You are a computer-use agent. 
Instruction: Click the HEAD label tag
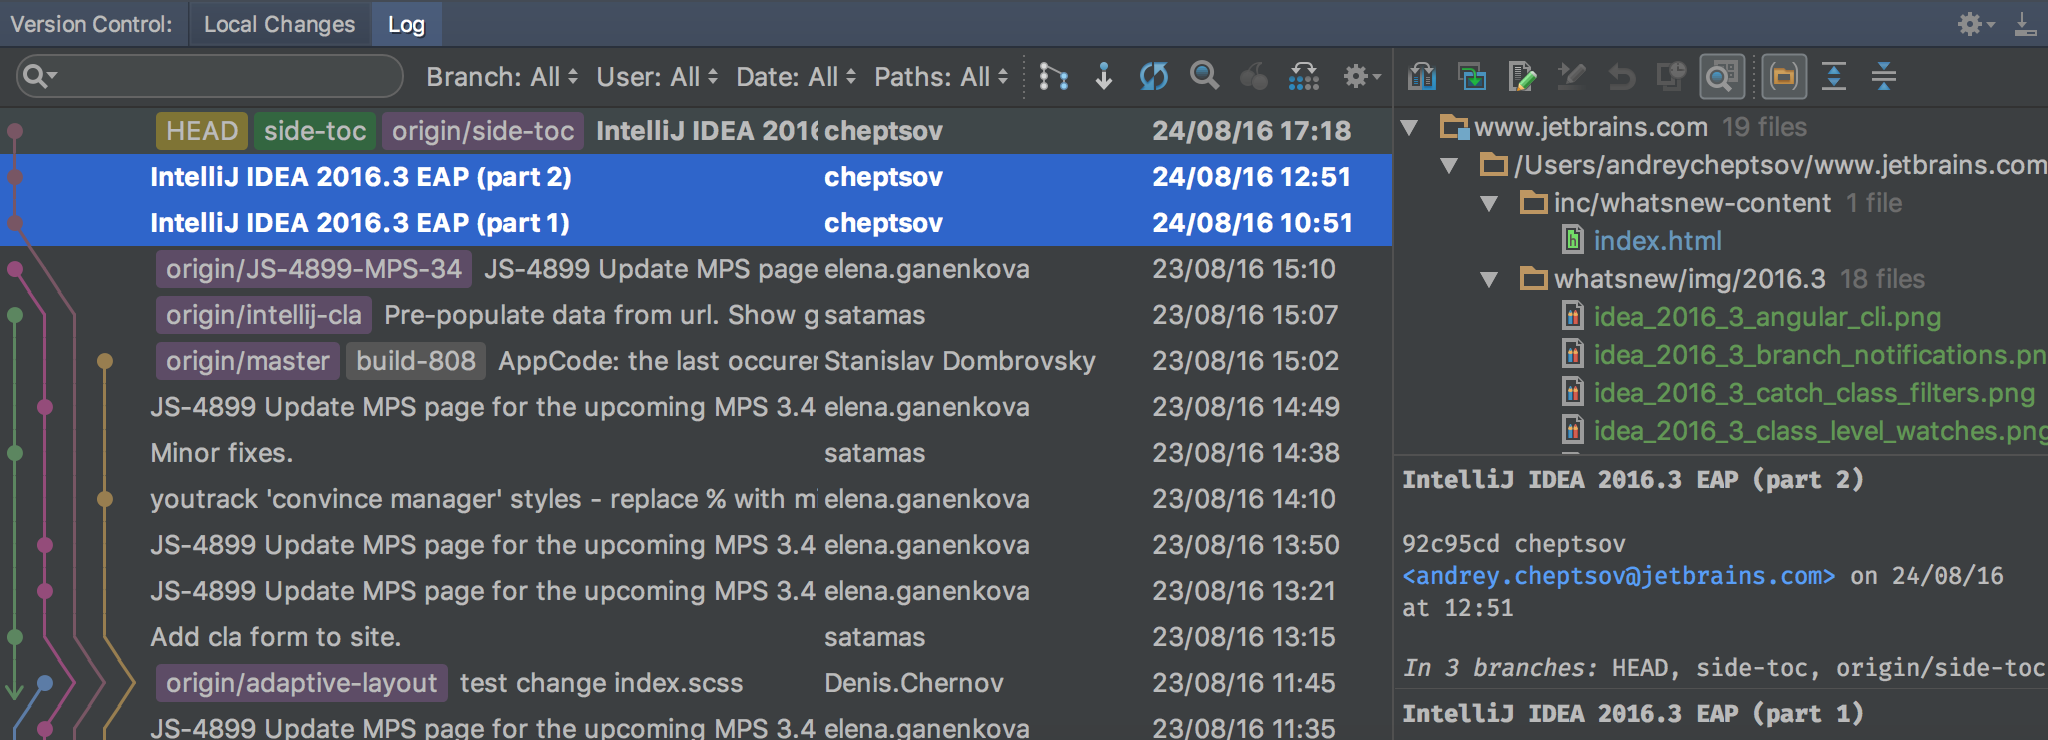pos(202,131)
